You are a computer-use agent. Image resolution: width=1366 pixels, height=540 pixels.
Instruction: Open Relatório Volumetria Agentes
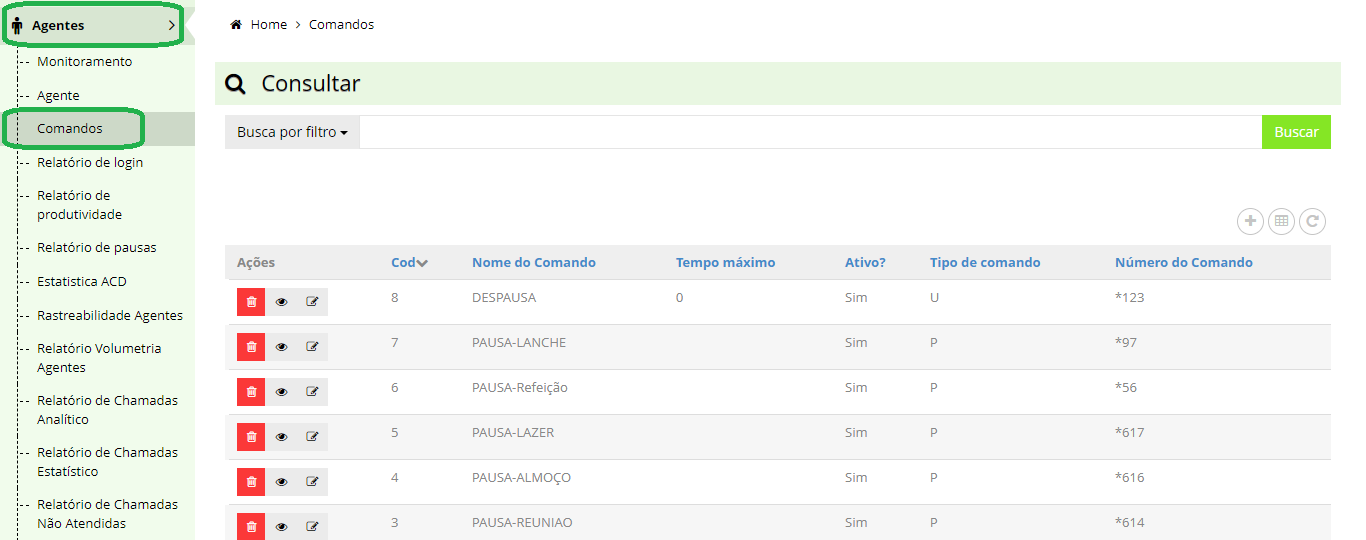pos(99,358)
